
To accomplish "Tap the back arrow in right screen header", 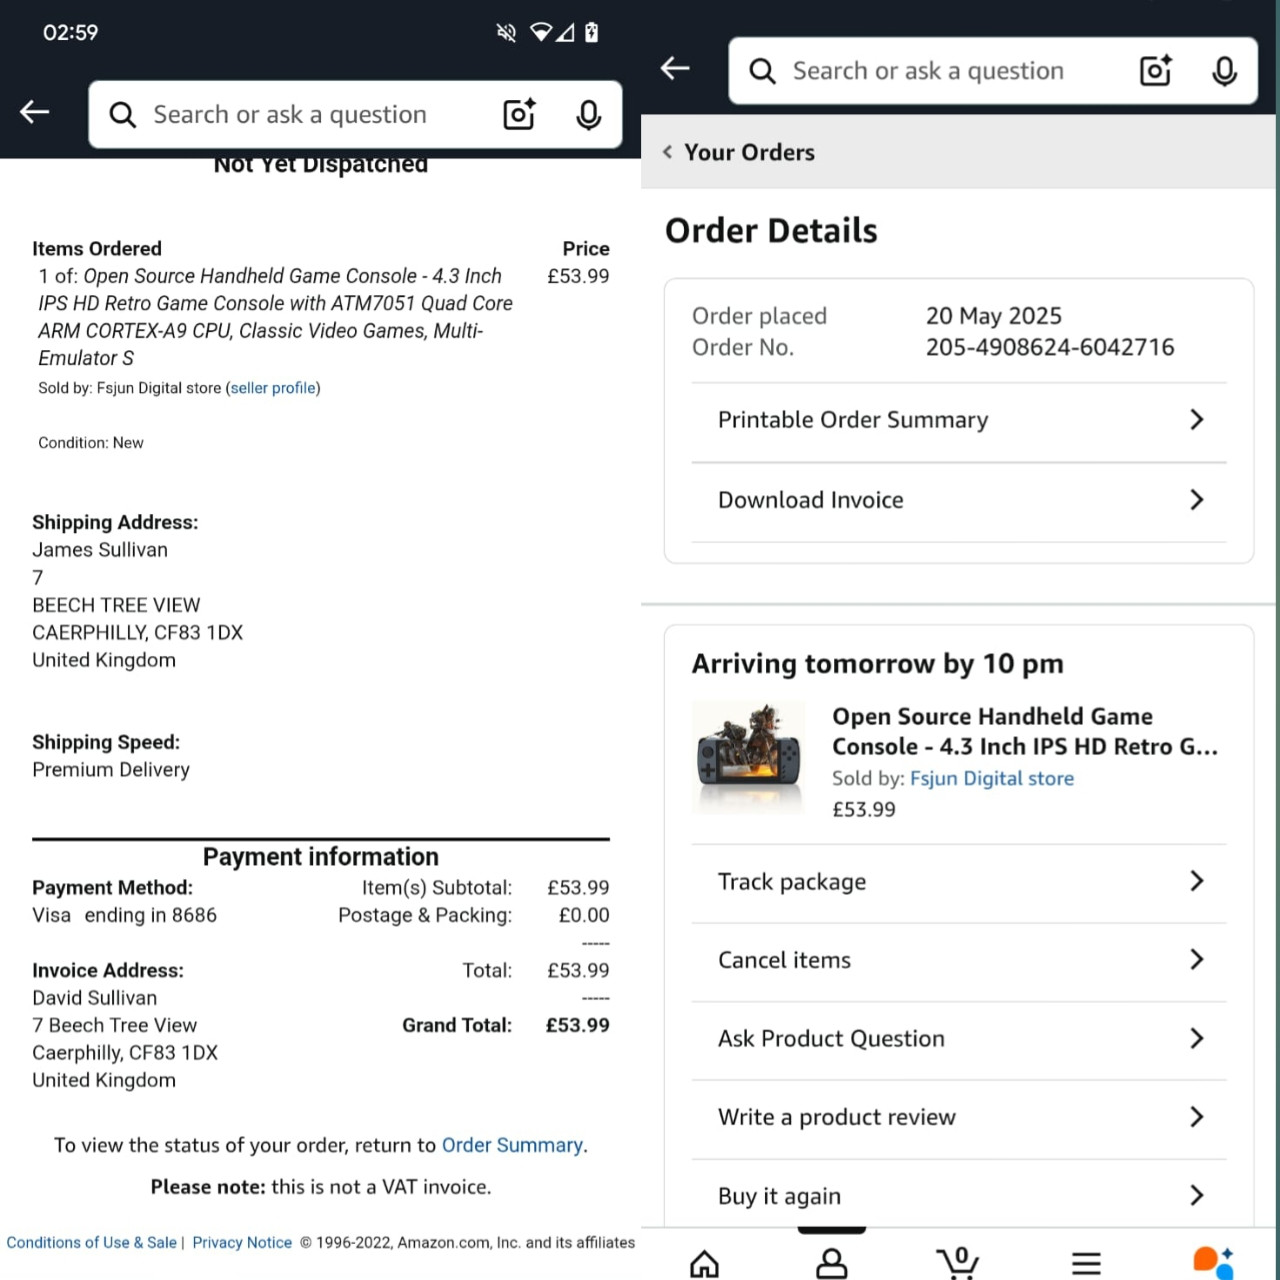I will (x=676, y=68).
